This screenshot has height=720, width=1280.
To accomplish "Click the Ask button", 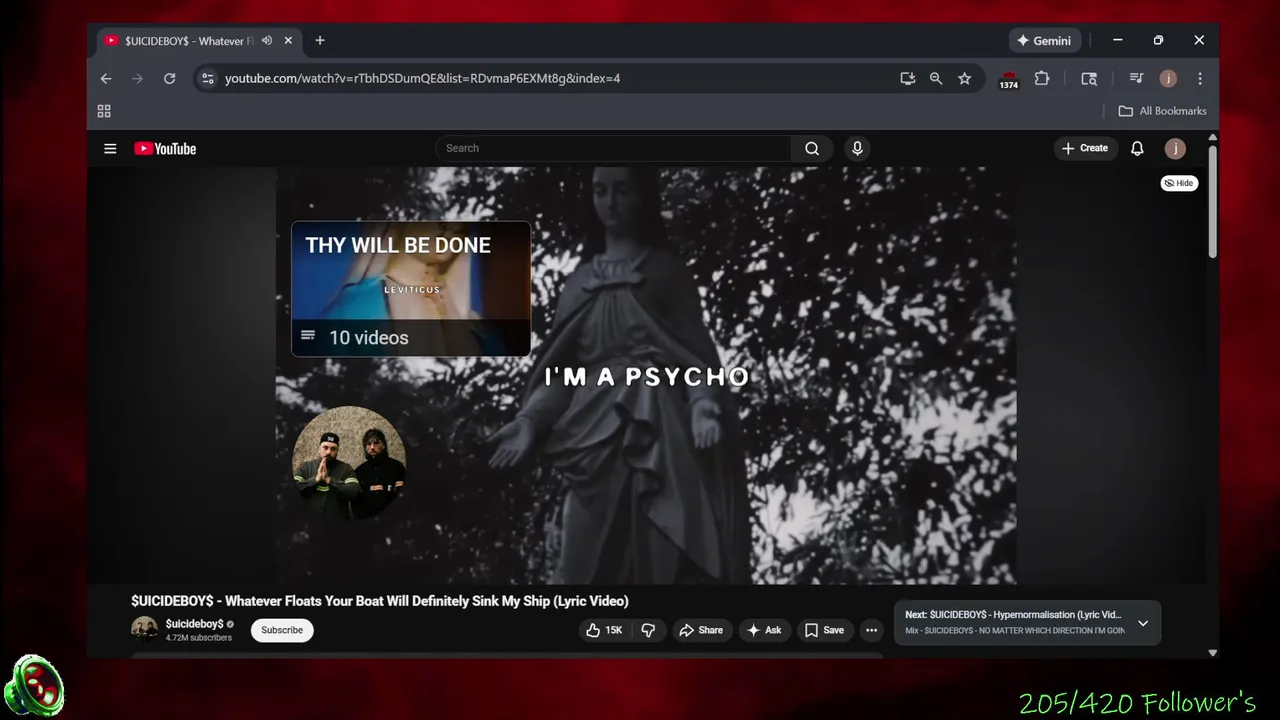I will click(x=764, y=630).
